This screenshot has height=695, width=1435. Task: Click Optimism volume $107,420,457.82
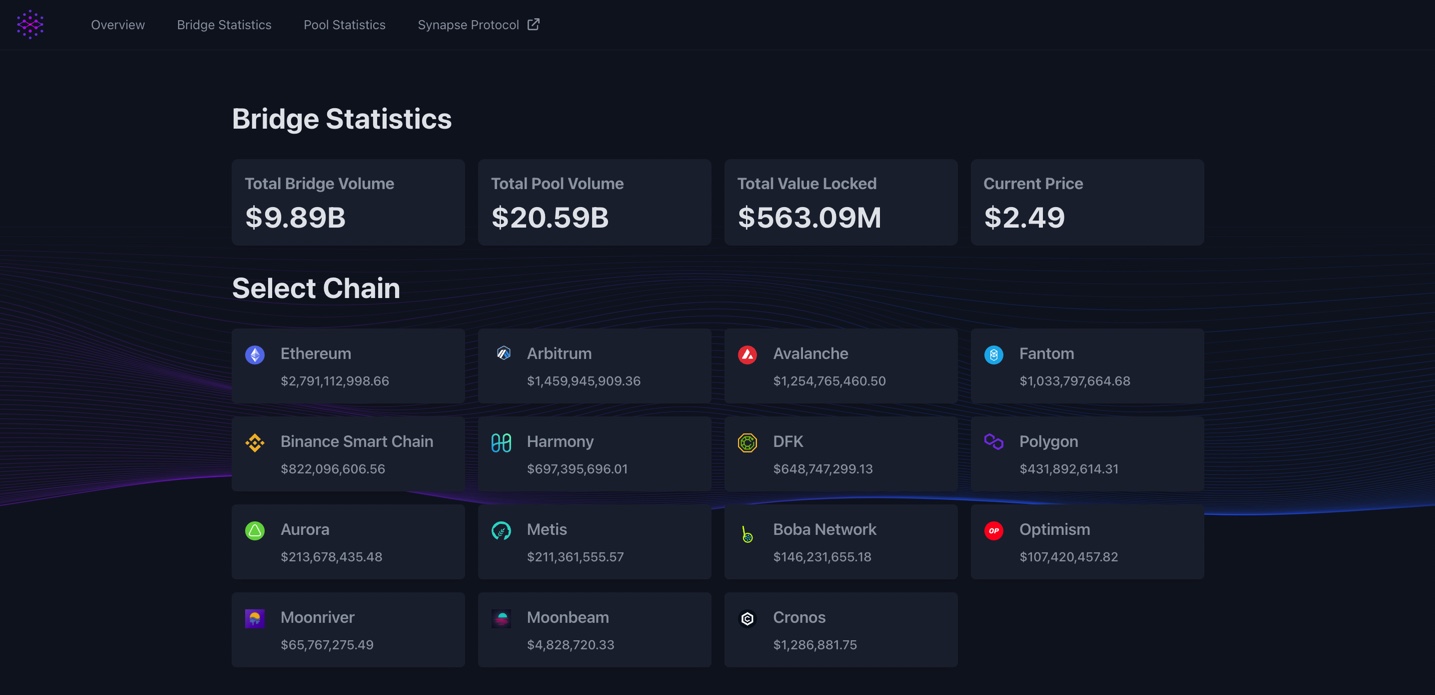[x=1069, y=557]
